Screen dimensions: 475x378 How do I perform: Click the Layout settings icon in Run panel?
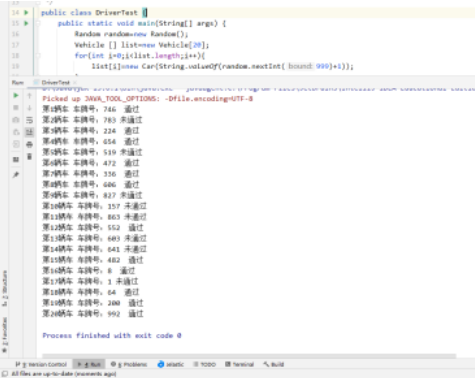pos(16,159)
